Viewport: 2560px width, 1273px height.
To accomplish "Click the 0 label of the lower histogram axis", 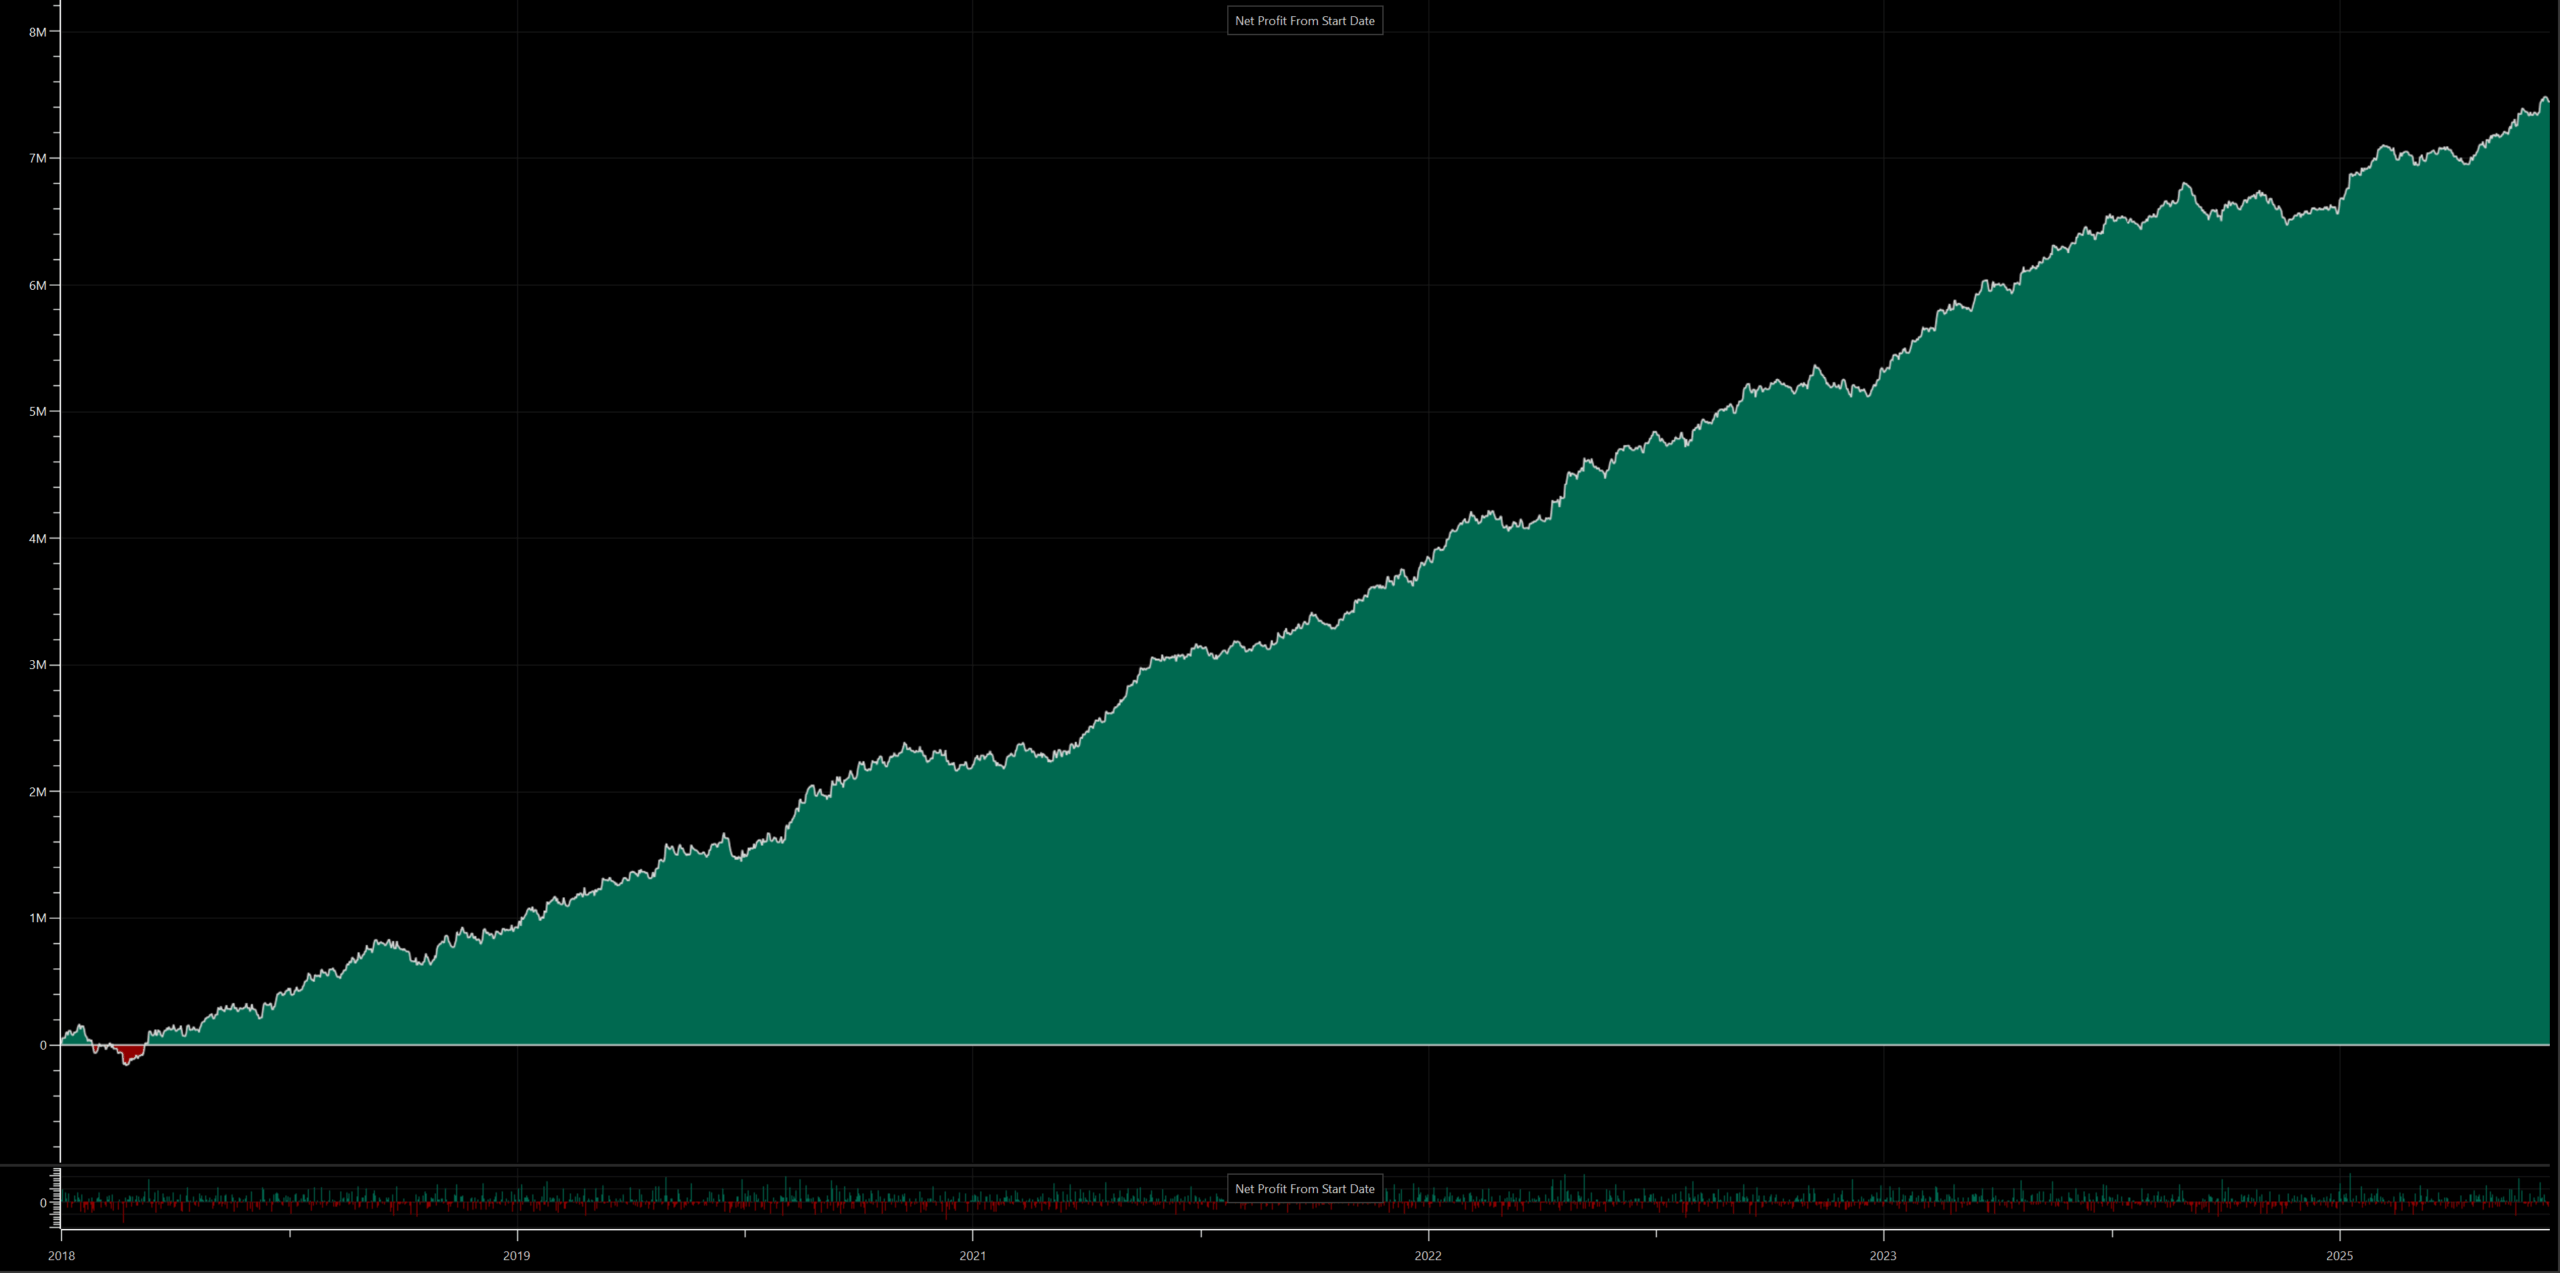I will click(43, 1203).
